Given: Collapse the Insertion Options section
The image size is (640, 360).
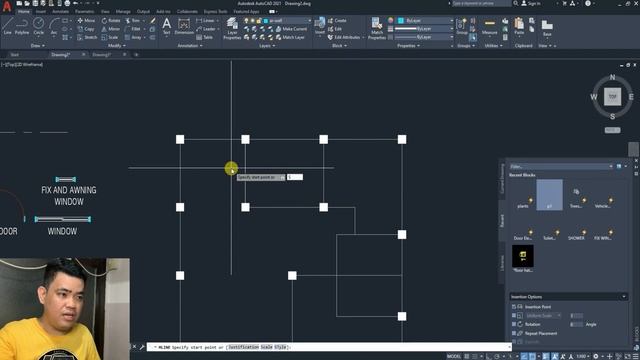Looking at the screenshot, I should point(624,297).
